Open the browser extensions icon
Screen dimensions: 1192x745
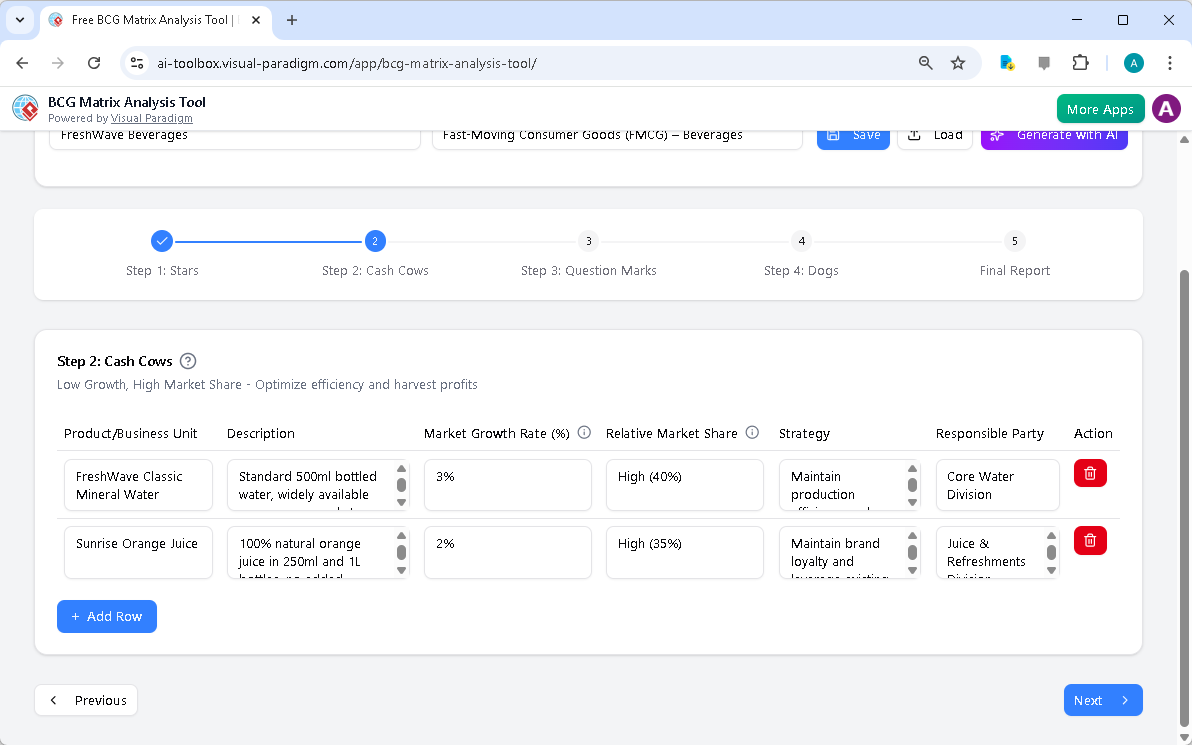point(1080,62)
